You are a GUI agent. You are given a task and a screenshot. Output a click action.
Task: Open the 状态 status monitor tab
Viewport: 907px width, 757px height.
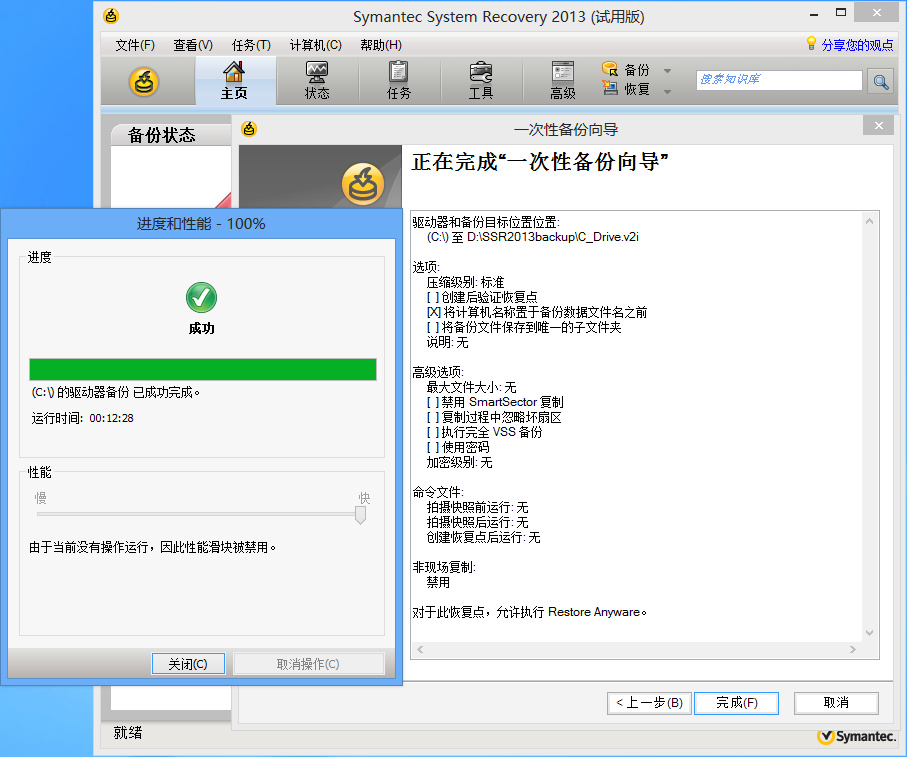317,80
